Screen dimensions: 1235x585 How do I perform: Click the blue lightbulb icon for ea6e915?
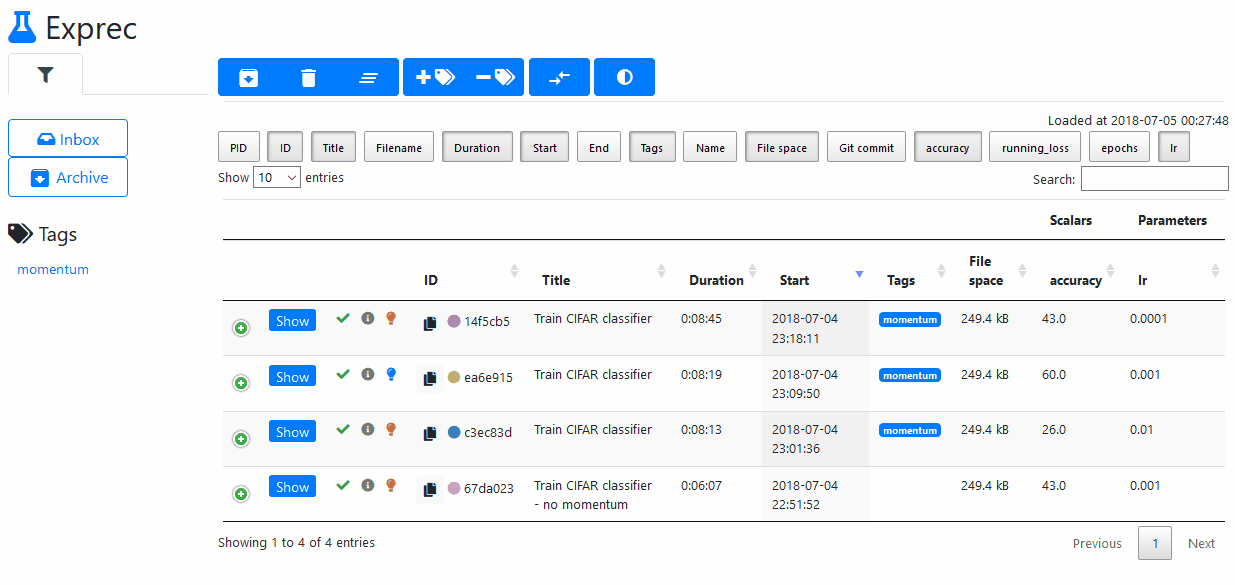(x=391, y=374)
